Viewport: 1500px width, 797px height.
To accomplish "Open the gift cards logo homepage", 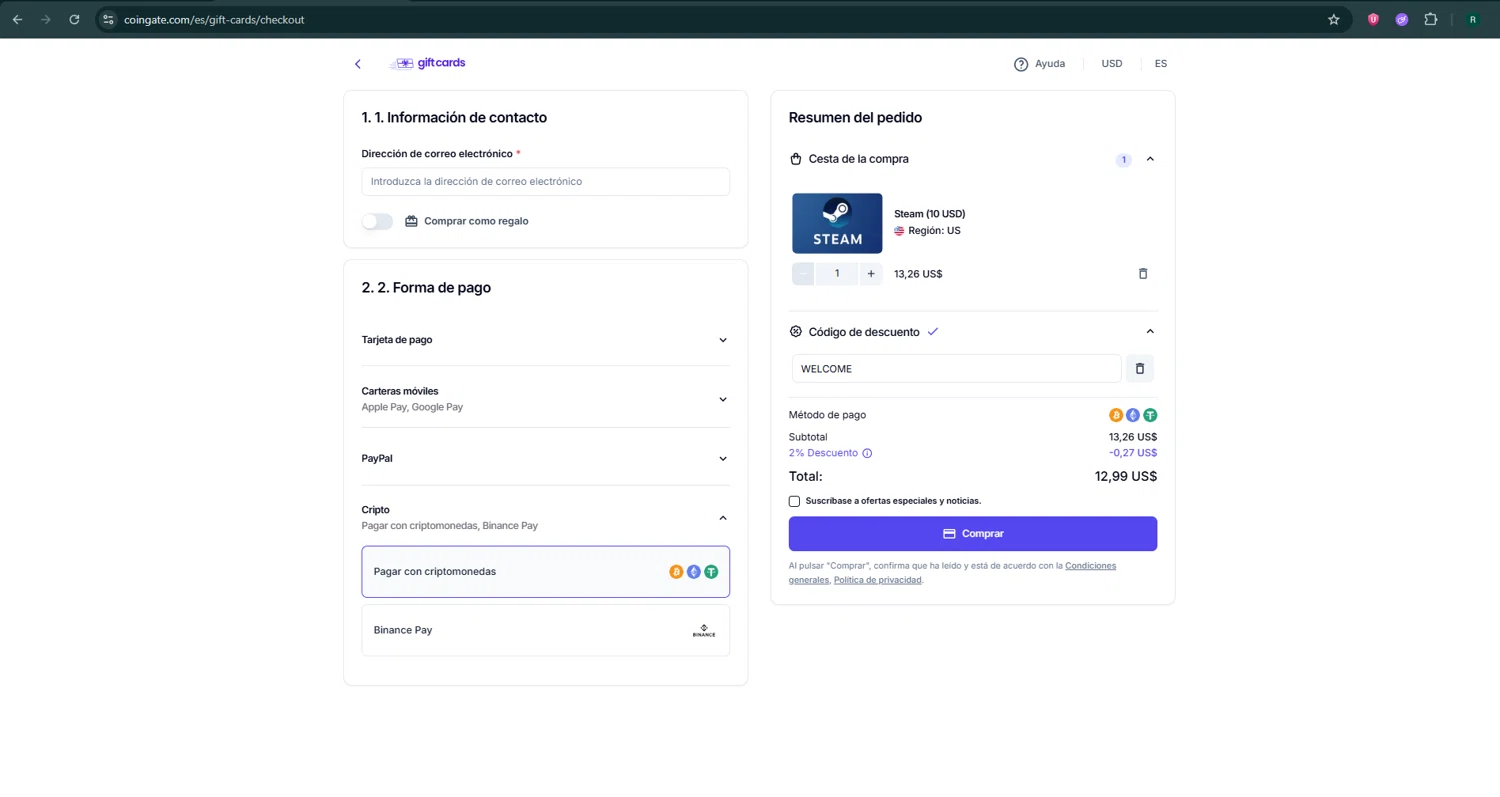I will [x=427, y=63].
